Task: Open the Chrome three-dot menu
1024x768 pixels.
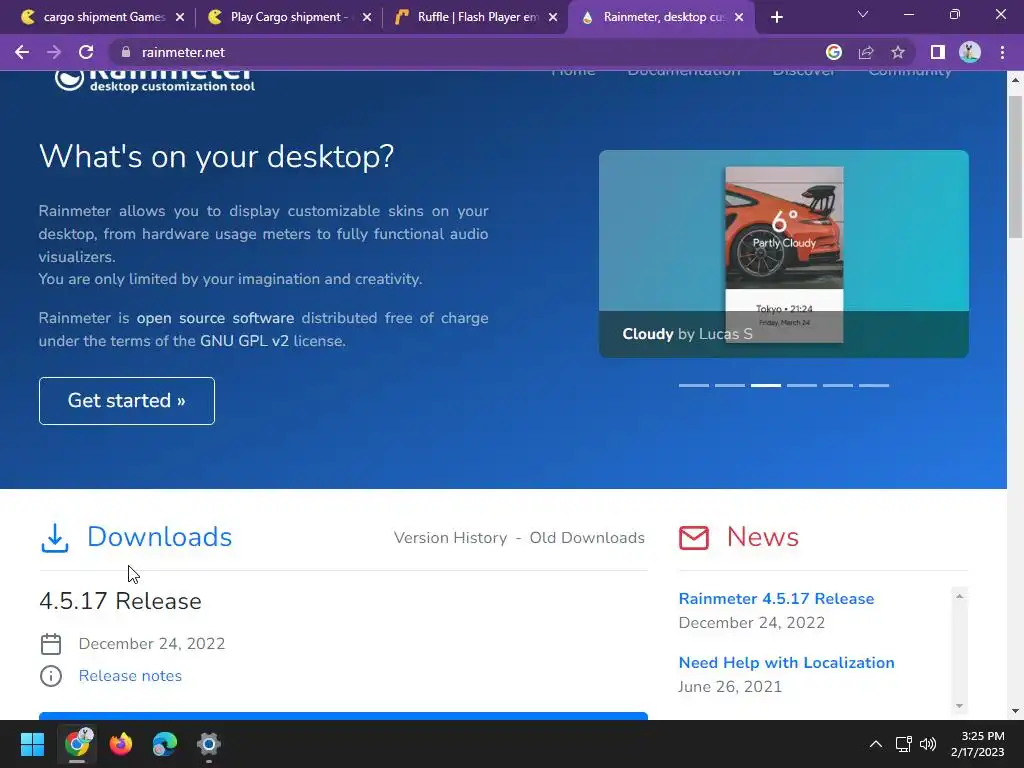Action: pyautogui.click(x=1002, y=52)
